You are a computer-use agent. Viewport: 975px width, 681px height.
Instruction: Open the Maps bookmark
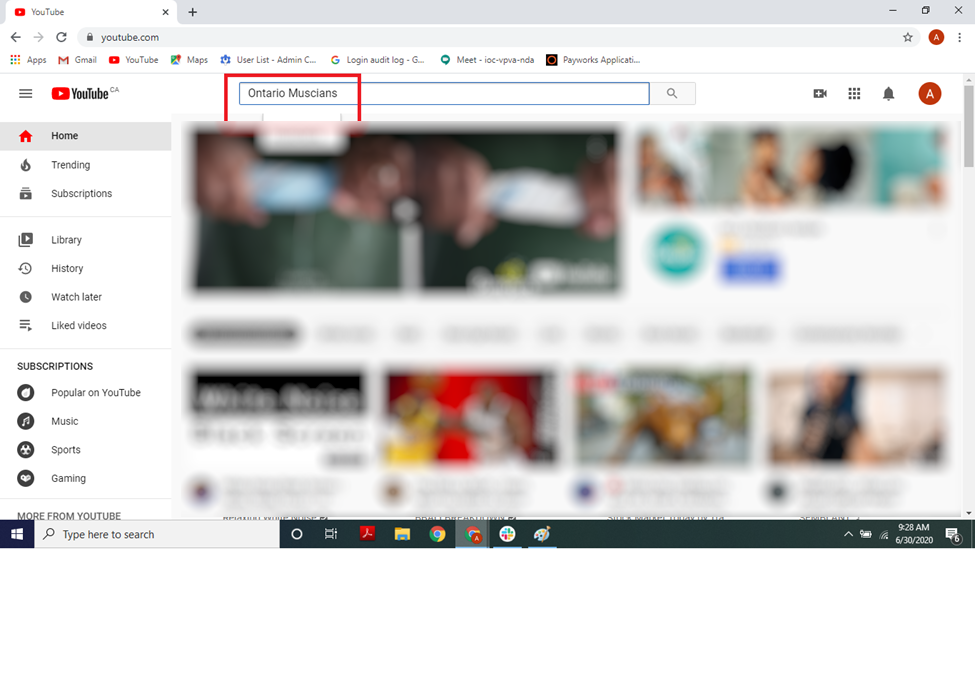coord(189,60)
